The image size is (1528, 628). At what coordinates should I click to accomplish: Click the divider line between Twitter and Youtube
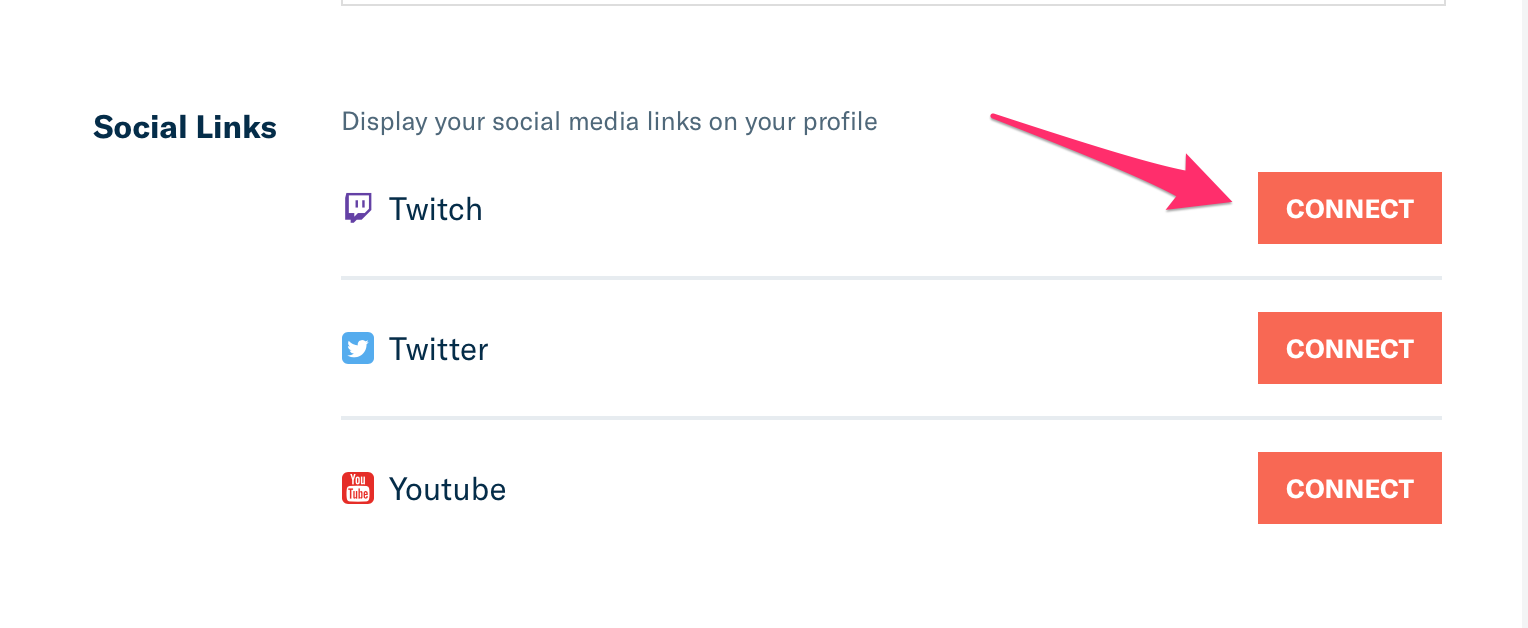(891, 418)
